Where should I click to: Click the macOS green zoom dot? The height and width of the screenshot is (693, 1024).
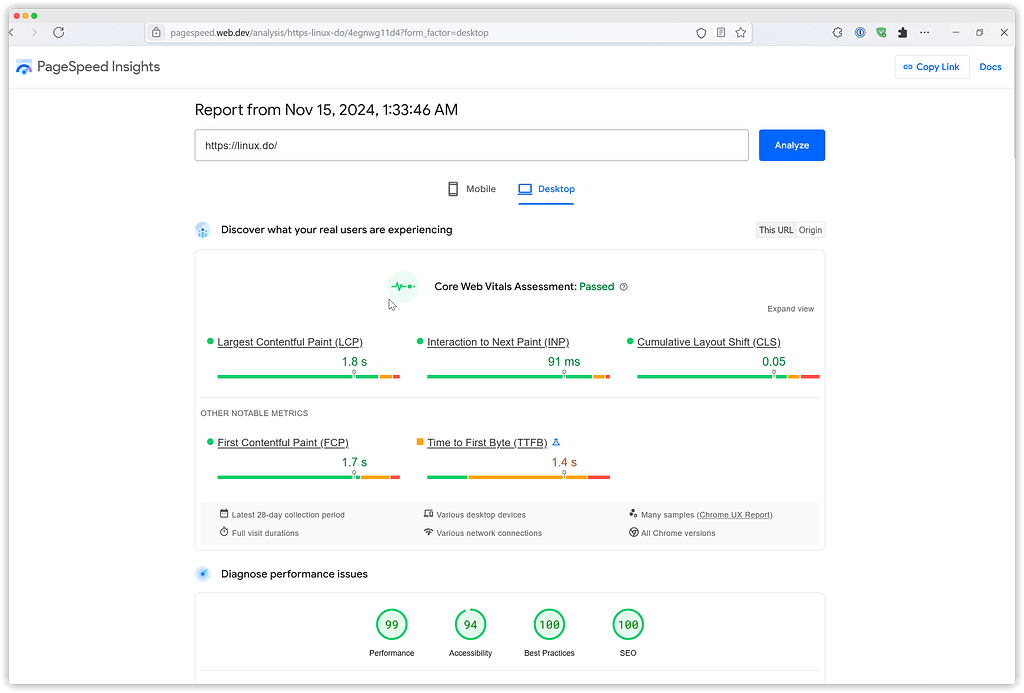tap(34, 16)
